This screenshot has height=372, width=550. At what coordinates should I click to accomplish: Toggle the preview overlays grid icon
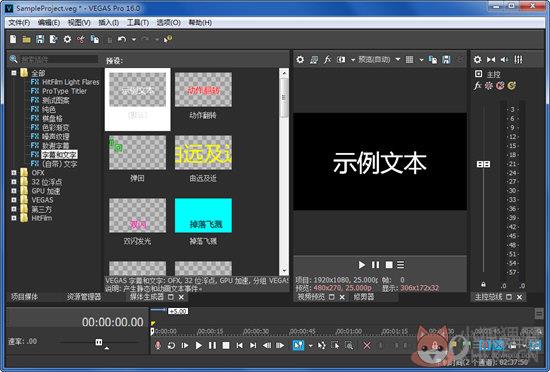pyautogui.click(x=409, y=60)
